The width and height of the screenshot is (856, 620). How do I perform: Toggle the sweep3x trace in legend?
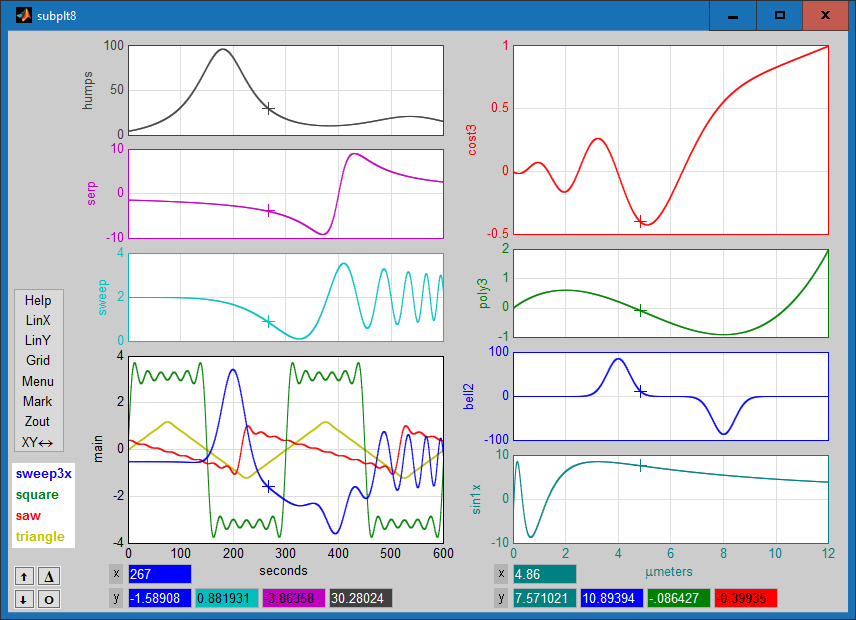point(44,474)
